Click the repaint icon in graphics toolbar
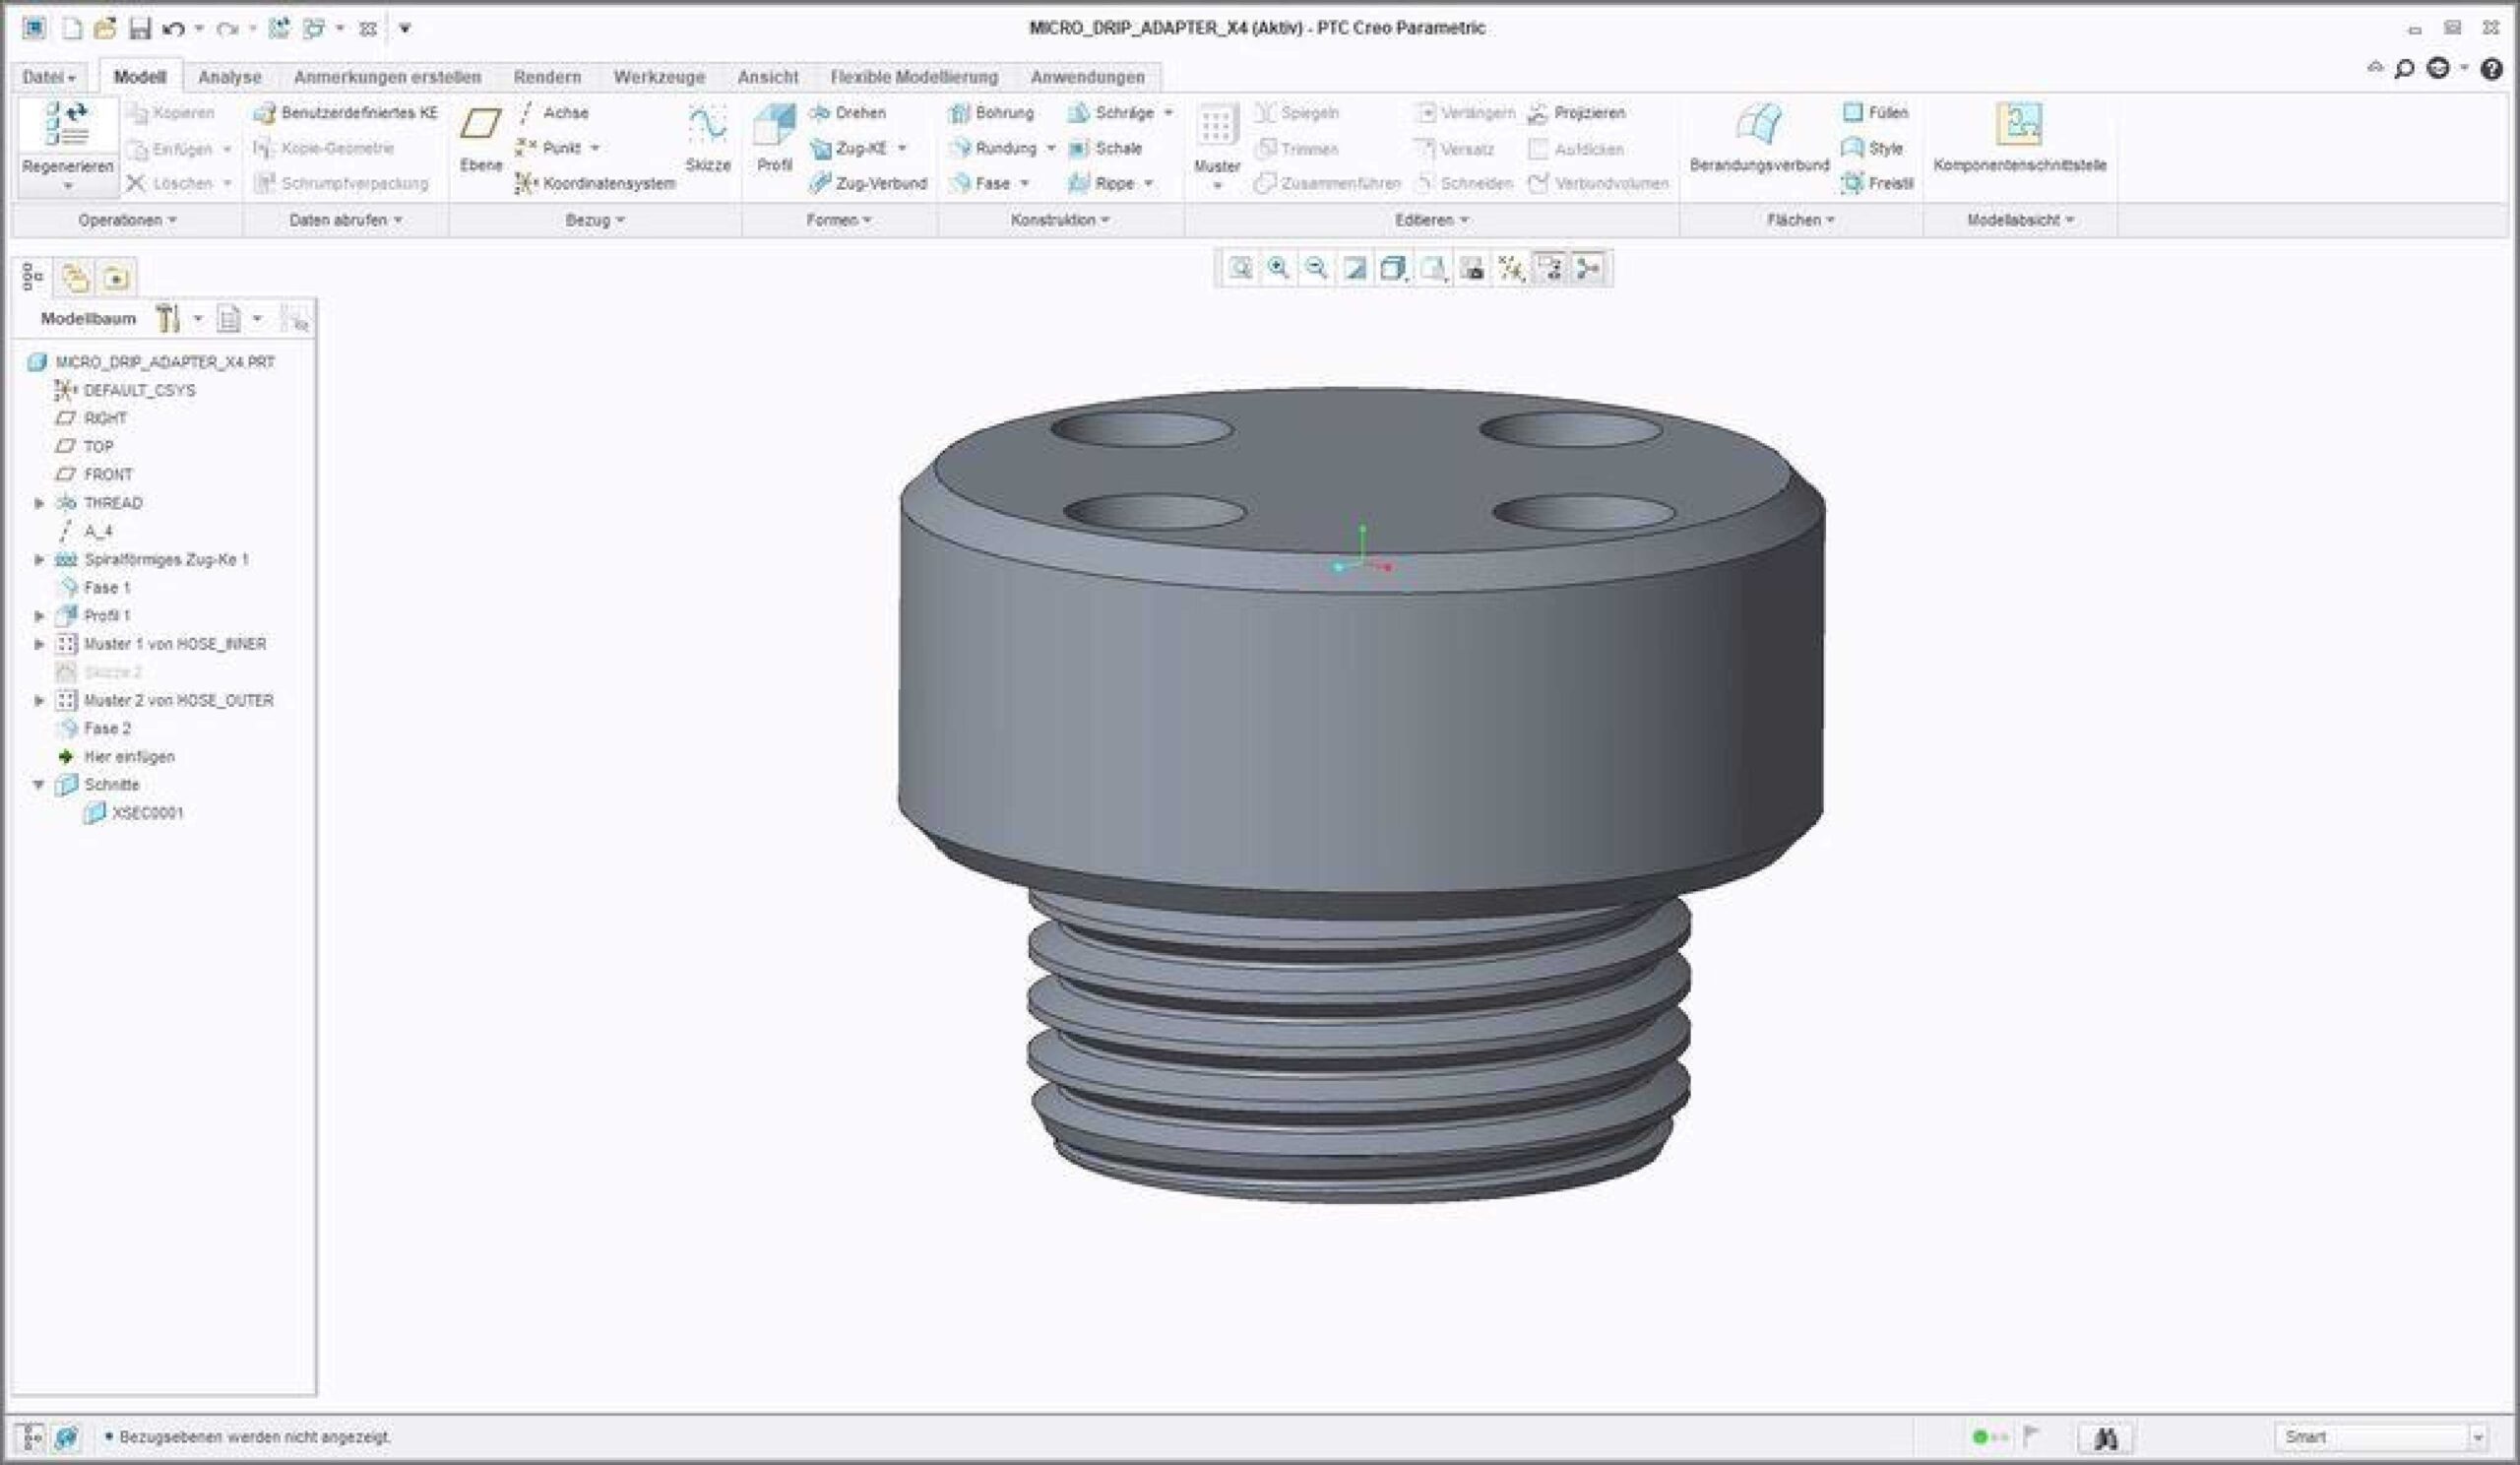This screenshot has height=1465, width=2520. 1354,268
